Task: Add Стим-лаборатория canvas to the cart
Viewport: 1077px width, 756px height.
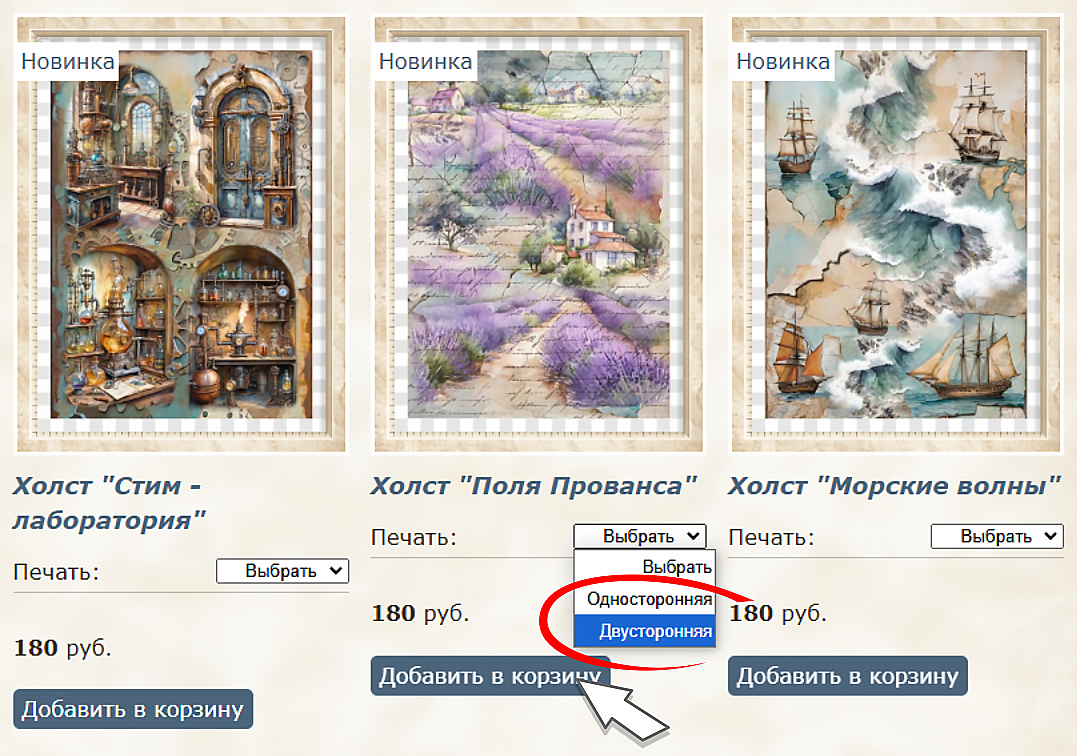Action: [x=133, y=709]
